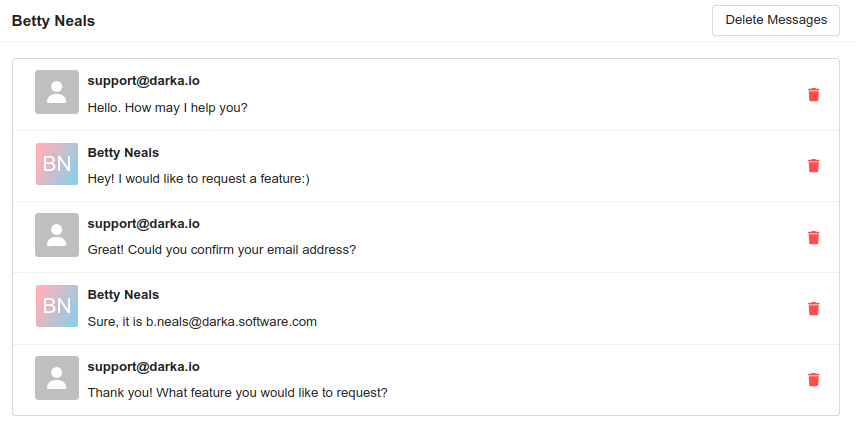The height and width of the screenshot is (432, 856).
Task: Click the Betty Neals conversation header title
Action: pyautogui.click(x=53, y=20)
